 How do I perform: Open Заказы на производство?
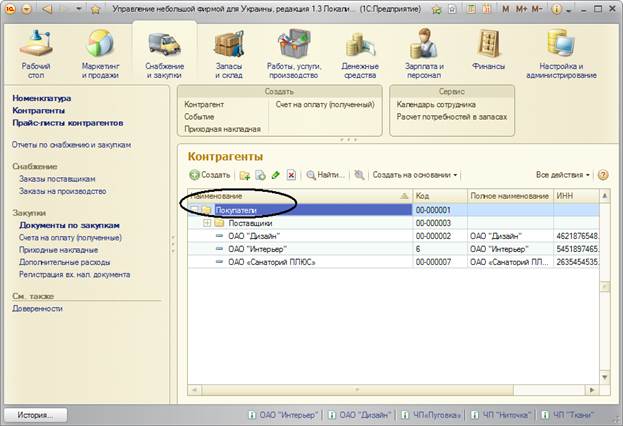click(x=63, y=191)
